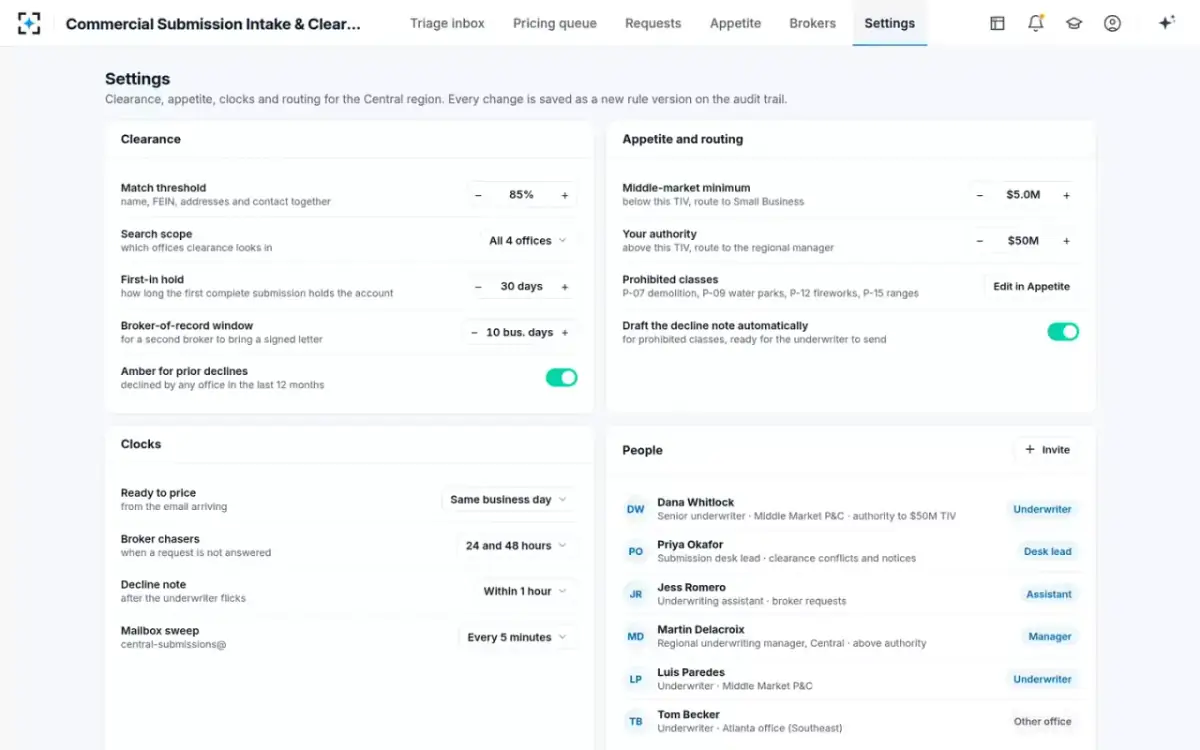The image size is (1200, 750).
Task: Increase First-in hold days
Action: click(565, 287)
